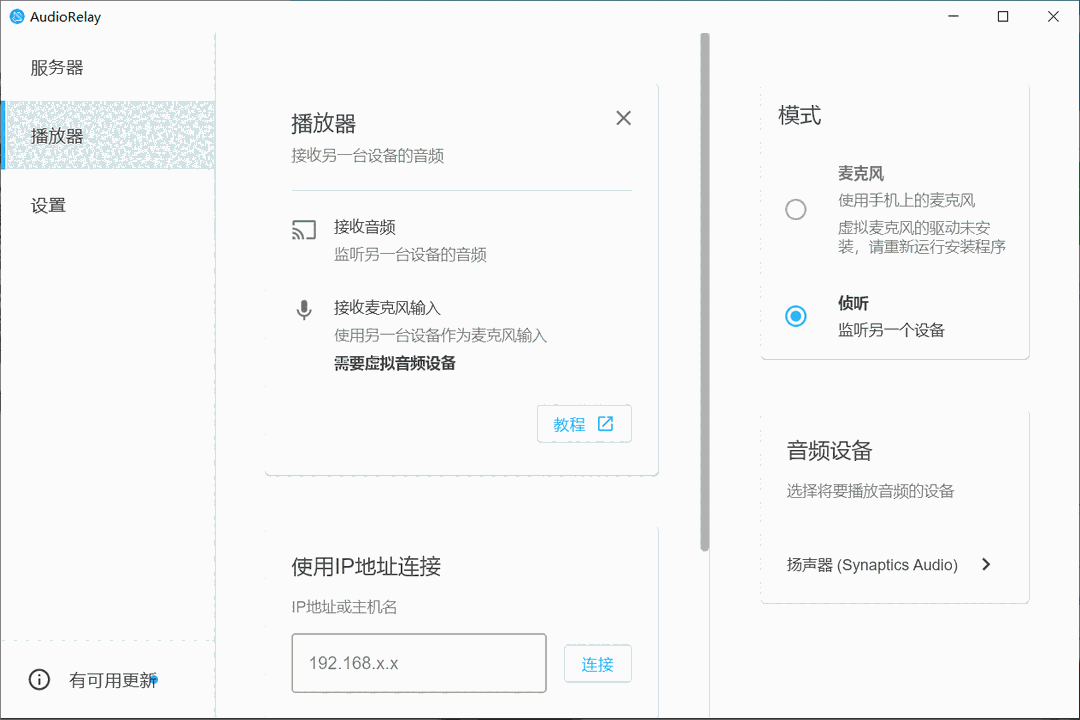Image resolution: width=1080 pixels, height=720 pixels.
Task: Click the chevron arrow beside 扬声器
Action: point(986,564)
